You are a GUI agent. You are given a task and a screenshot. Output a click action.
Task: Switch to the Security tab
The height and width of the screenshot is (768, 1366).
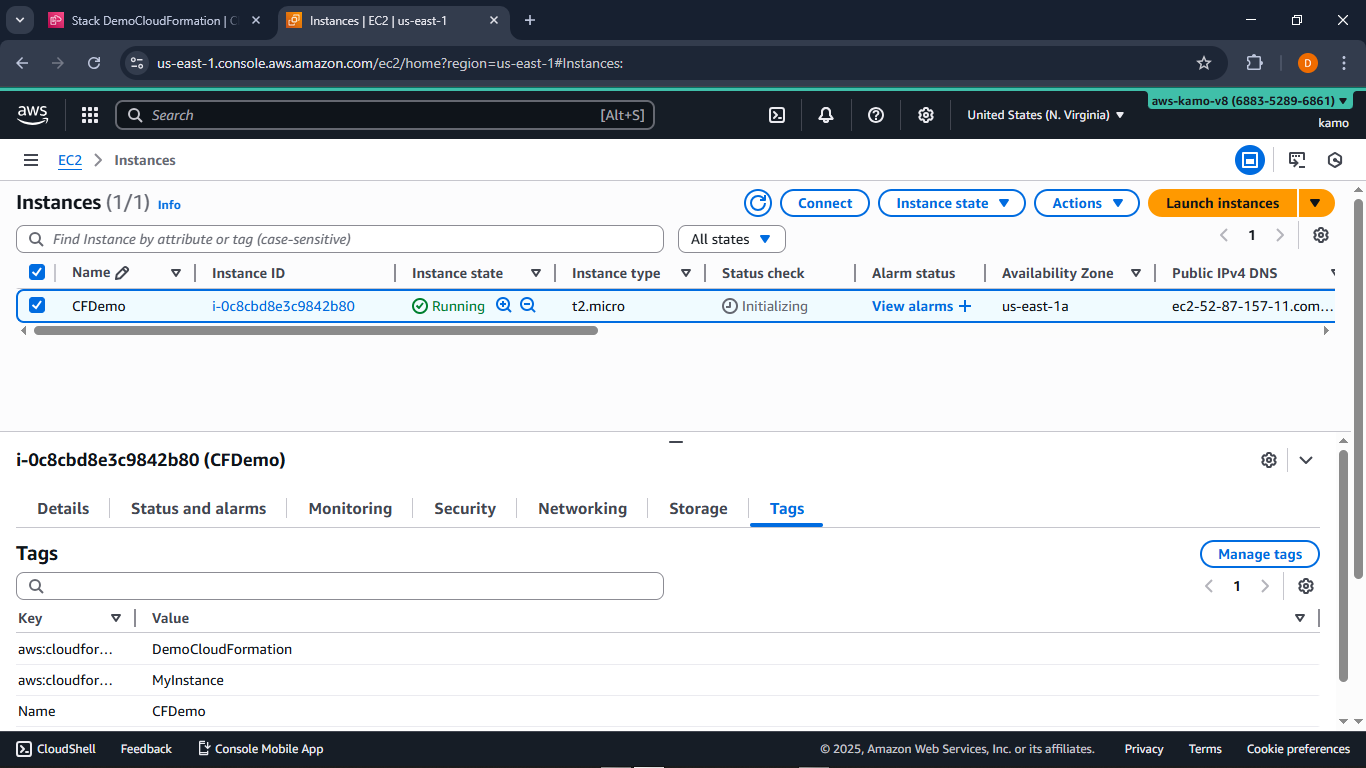(x=464, y=508)
